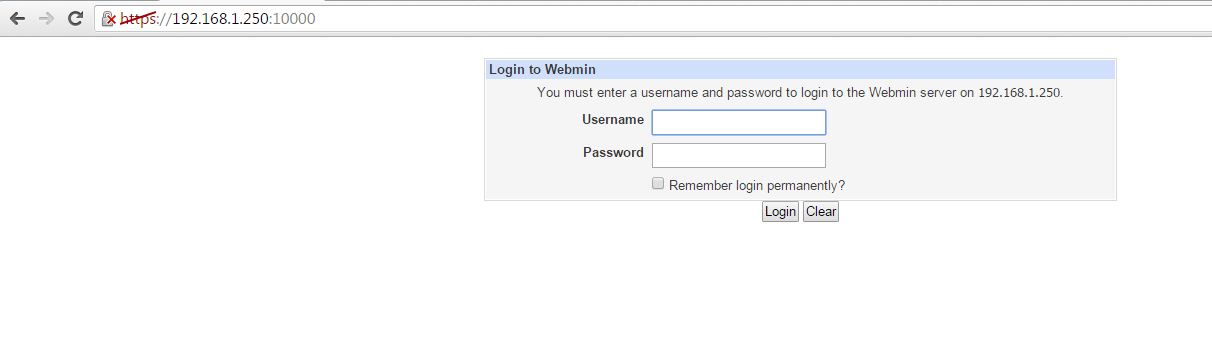Image resolution: width=1212 pixels, height=360 pixels.
Task: Click the Login to Webmin header bar
Action: tap(800, 69)
